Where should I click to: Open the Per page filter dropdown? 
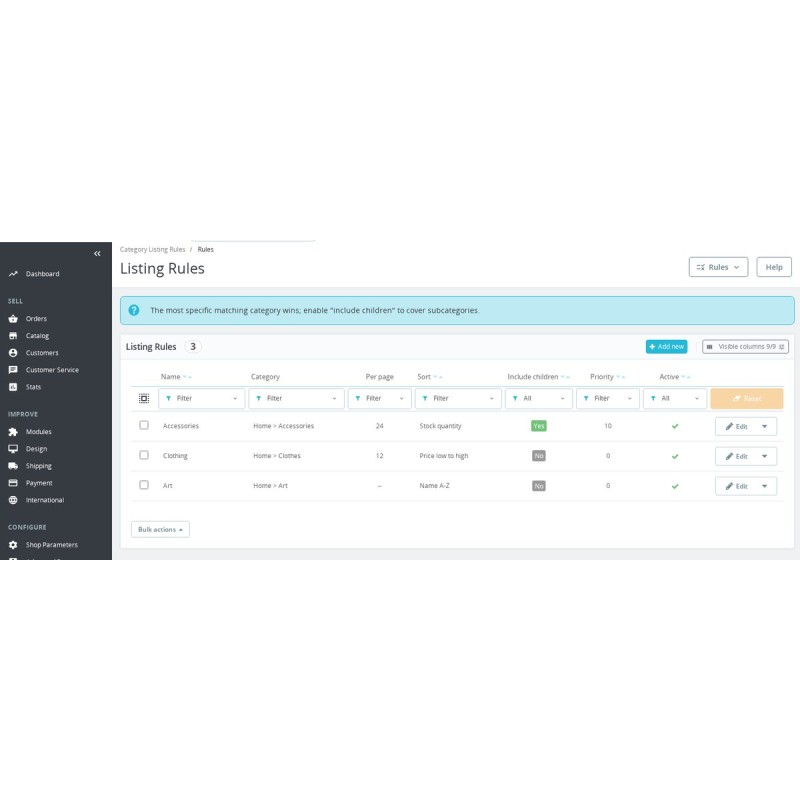[x=380, y=398]
